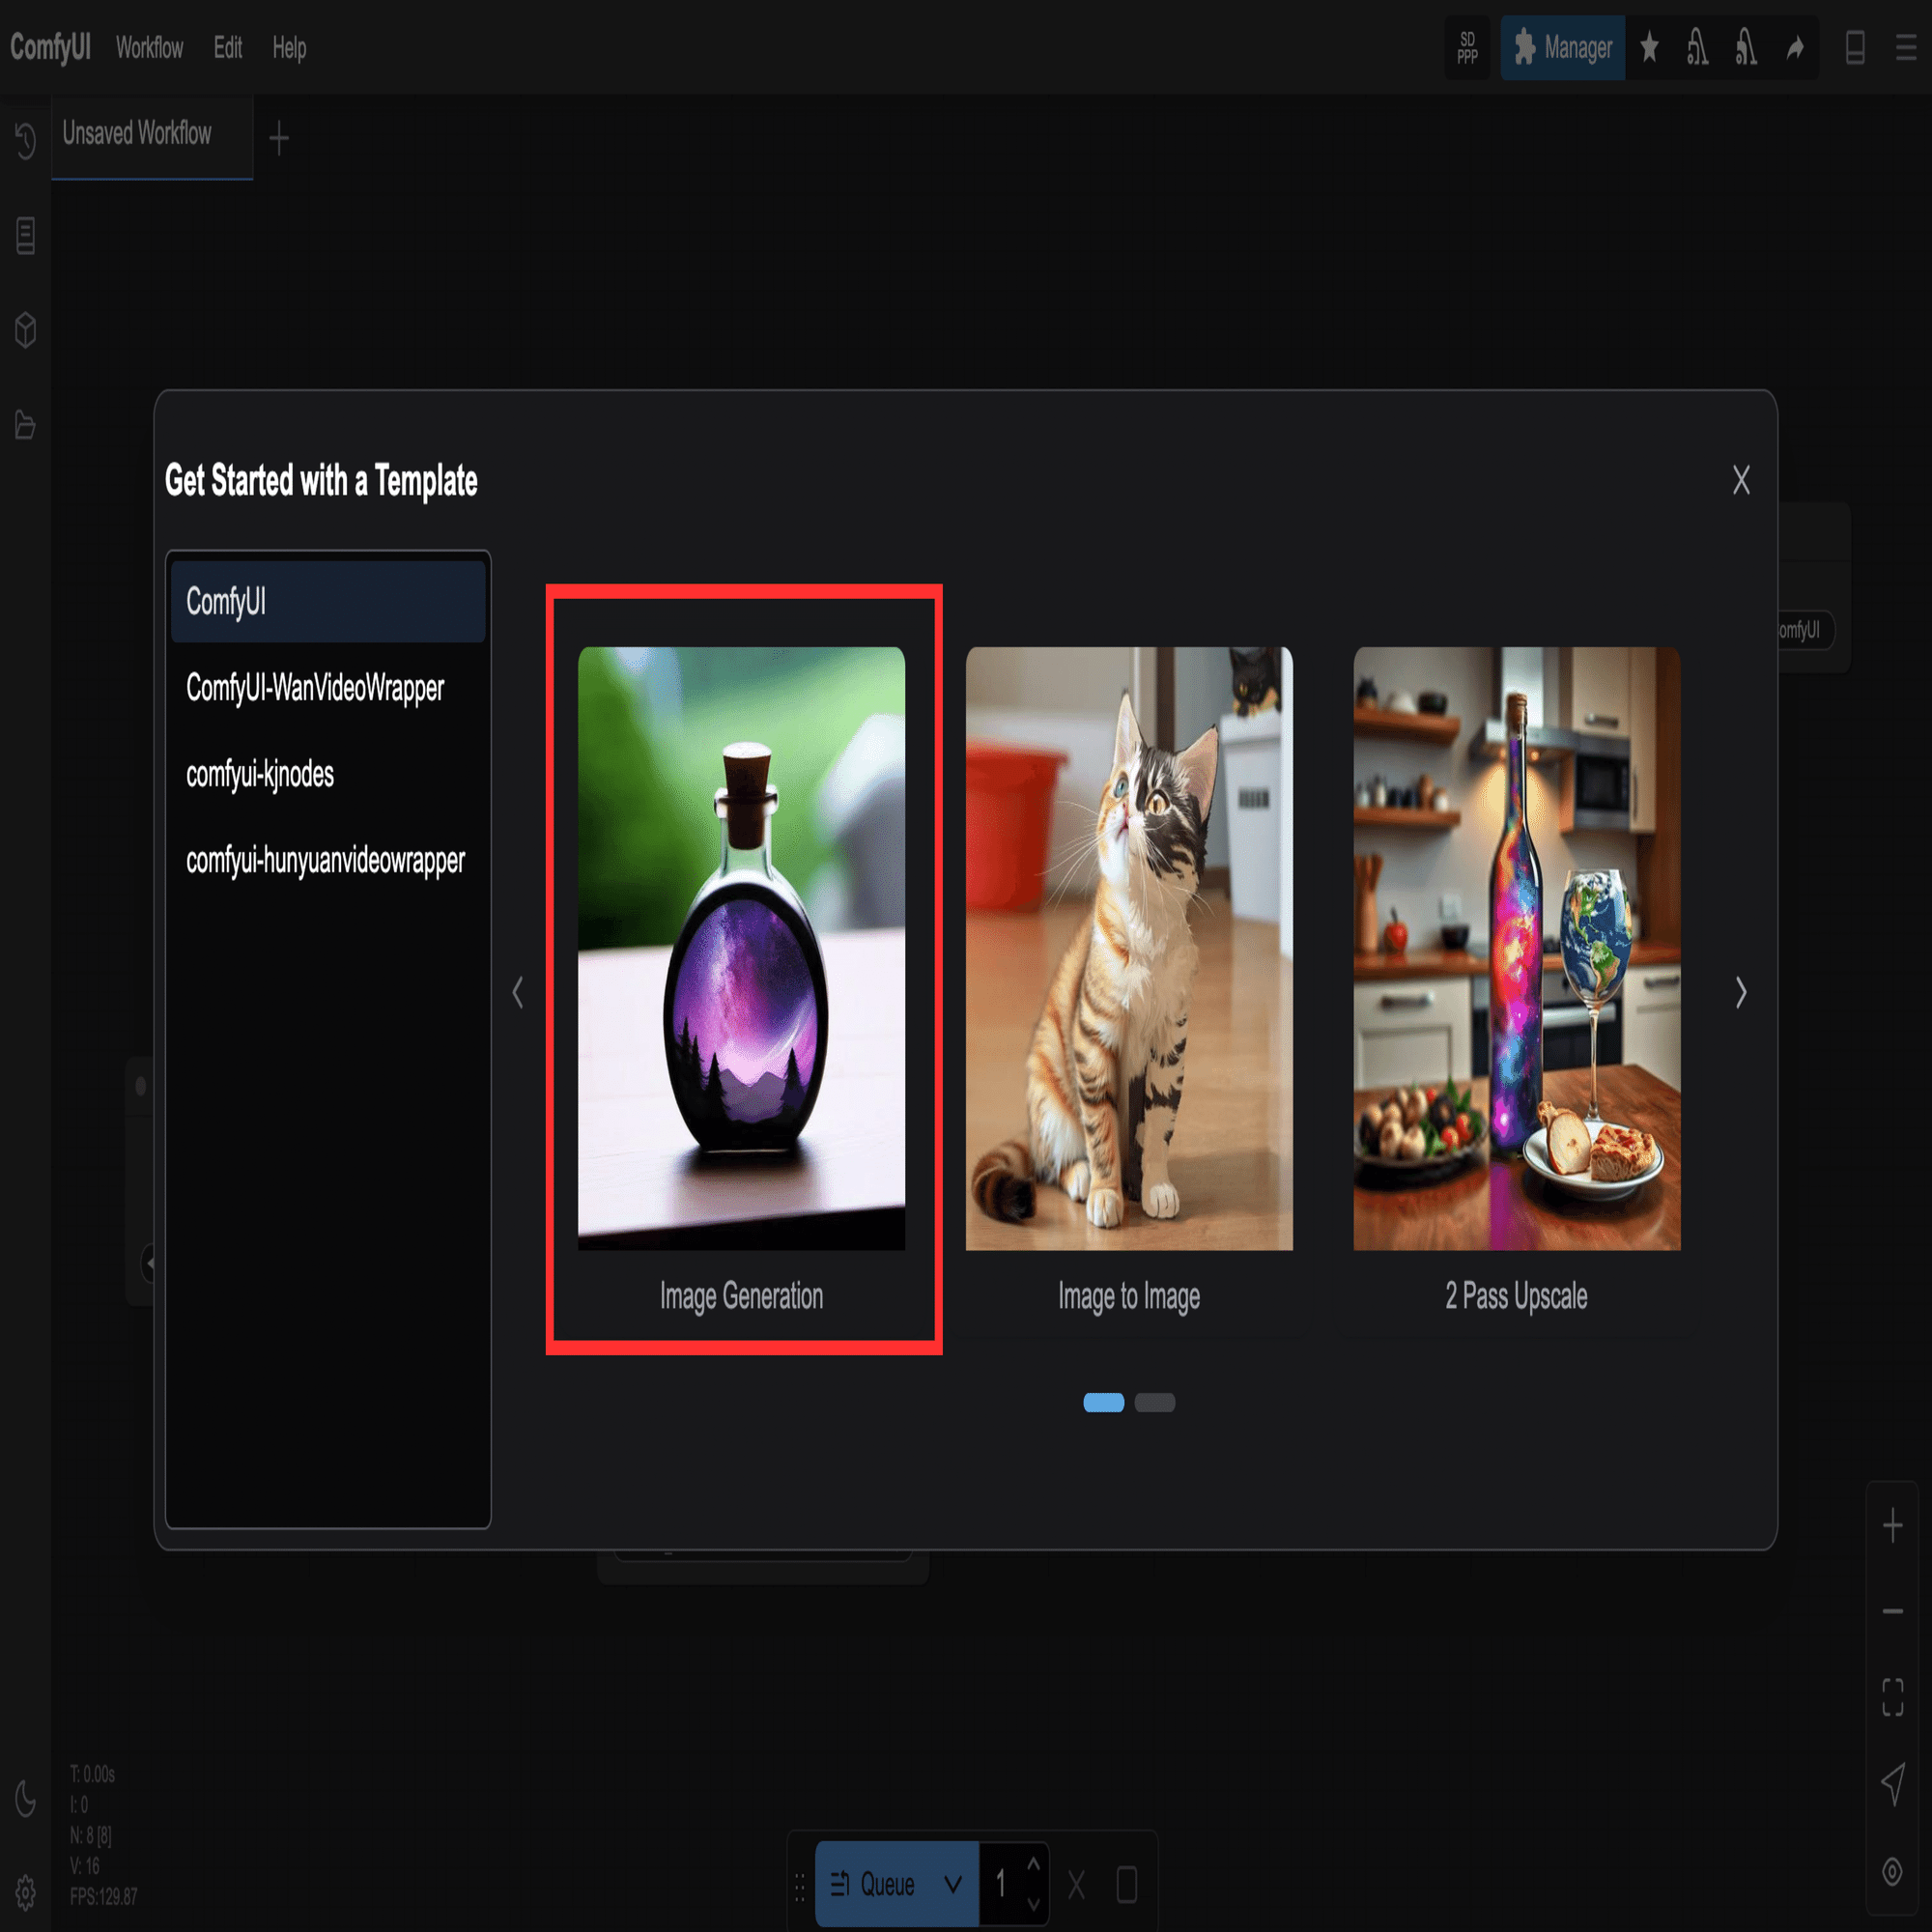Screen dimensions: 1932x1932
Task: Open the 2 Pass Upscale template thumbnail
Action: pos(1517,948)
